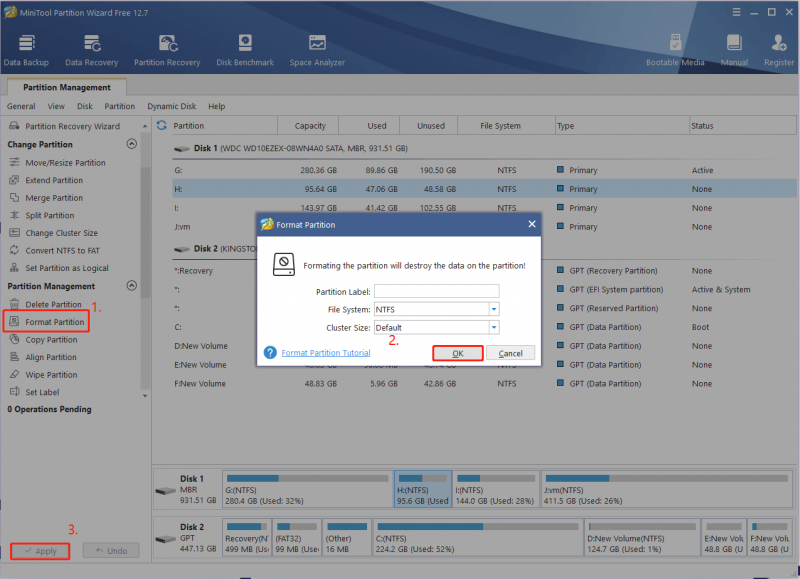
Task: Open the Format Partition Tutorial link
Action: [x=326, y=353]
